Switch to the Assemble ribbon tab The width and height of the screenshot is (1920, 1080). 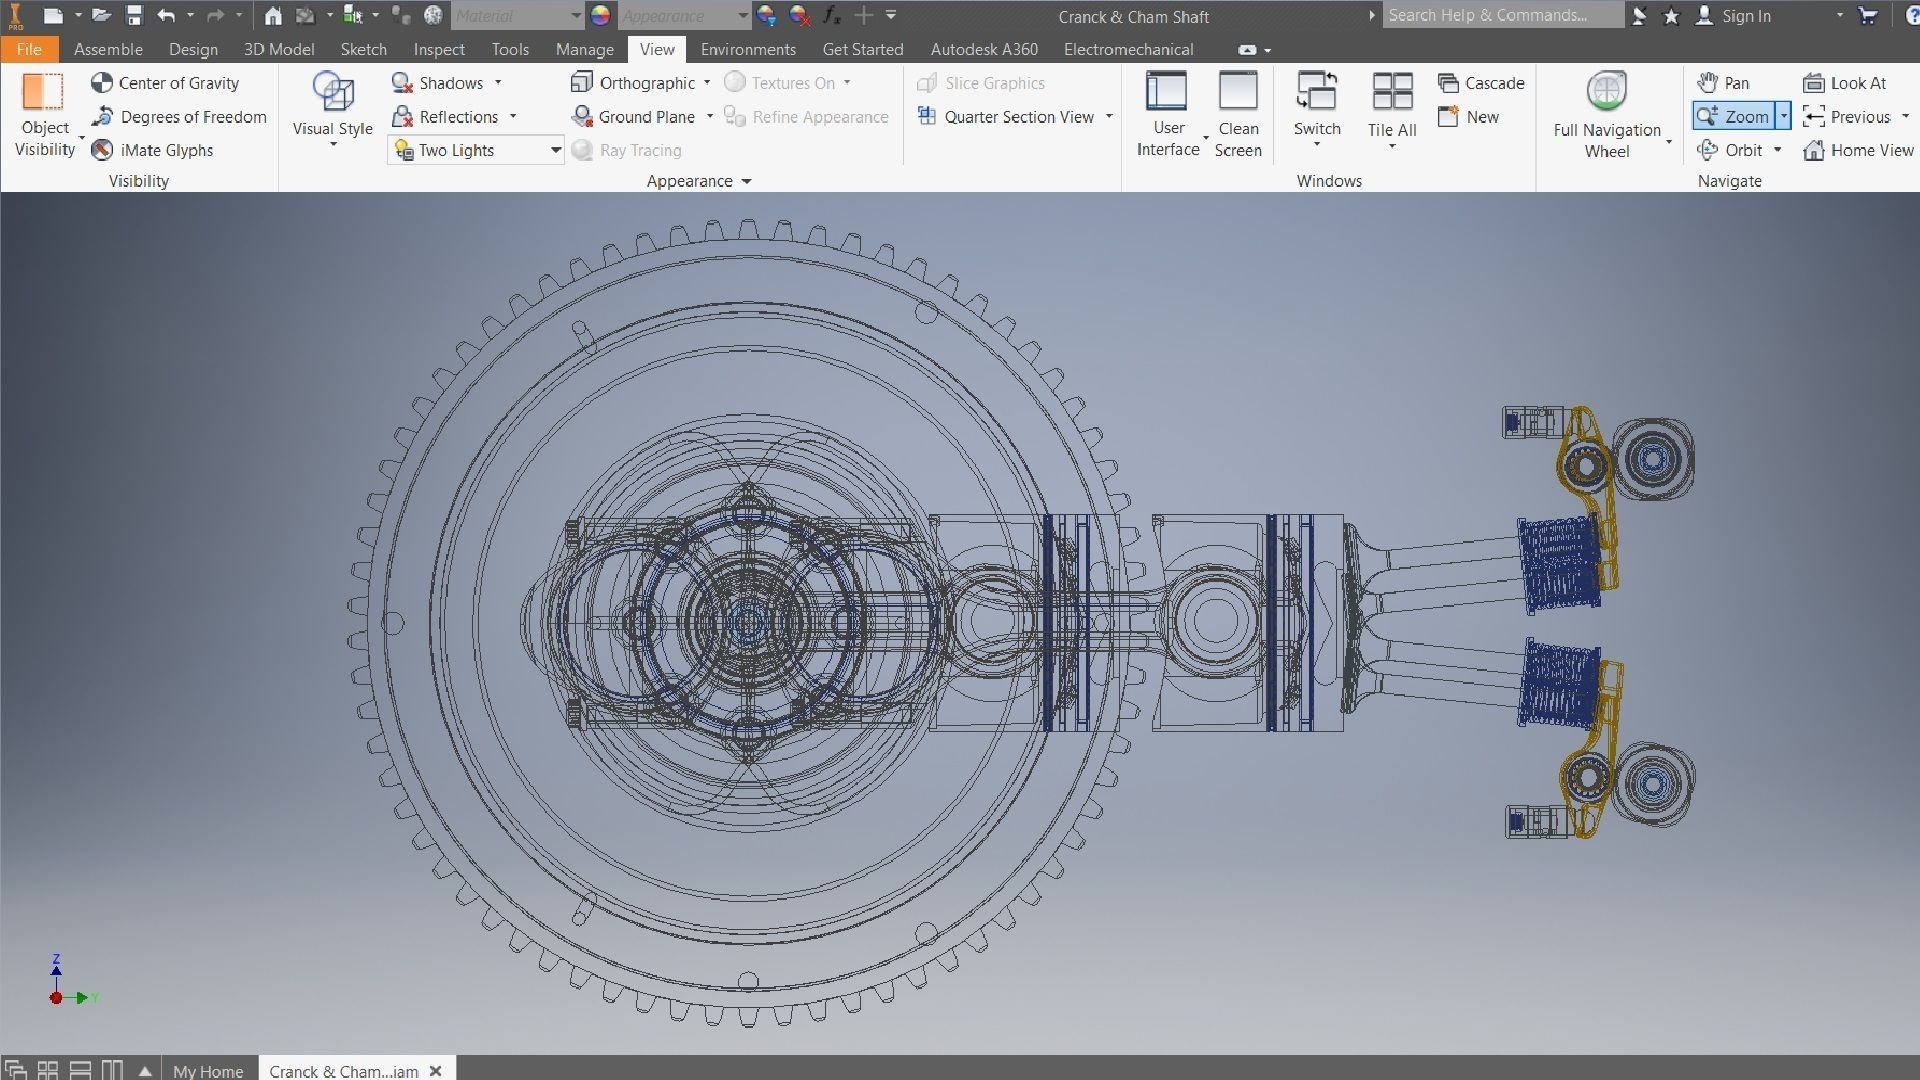[x=108, y=49]
